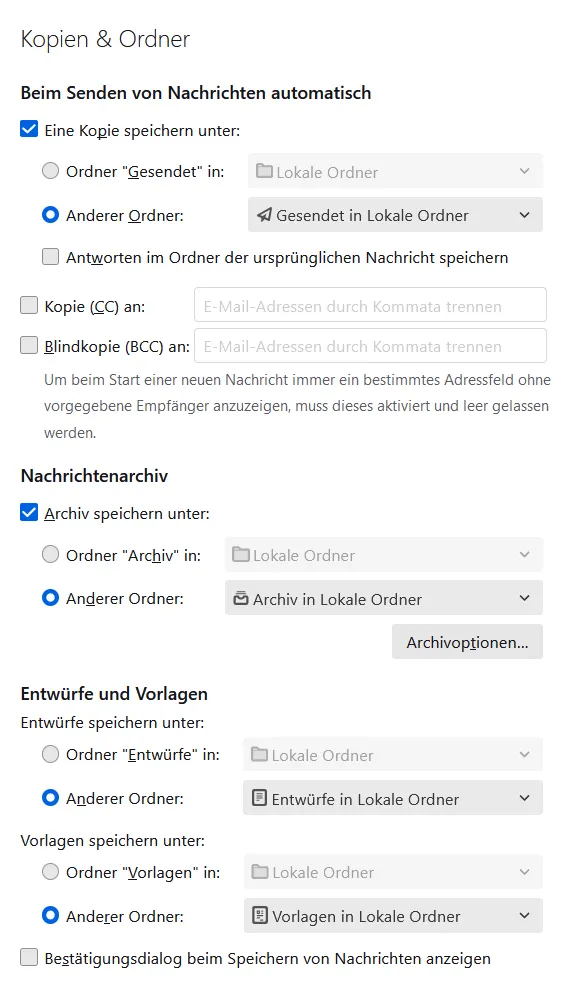This screenshot has height=982, width=568.
Task: Open the Entwürfe in Lokale Ordner dropdown
Action: coord(393,799)
